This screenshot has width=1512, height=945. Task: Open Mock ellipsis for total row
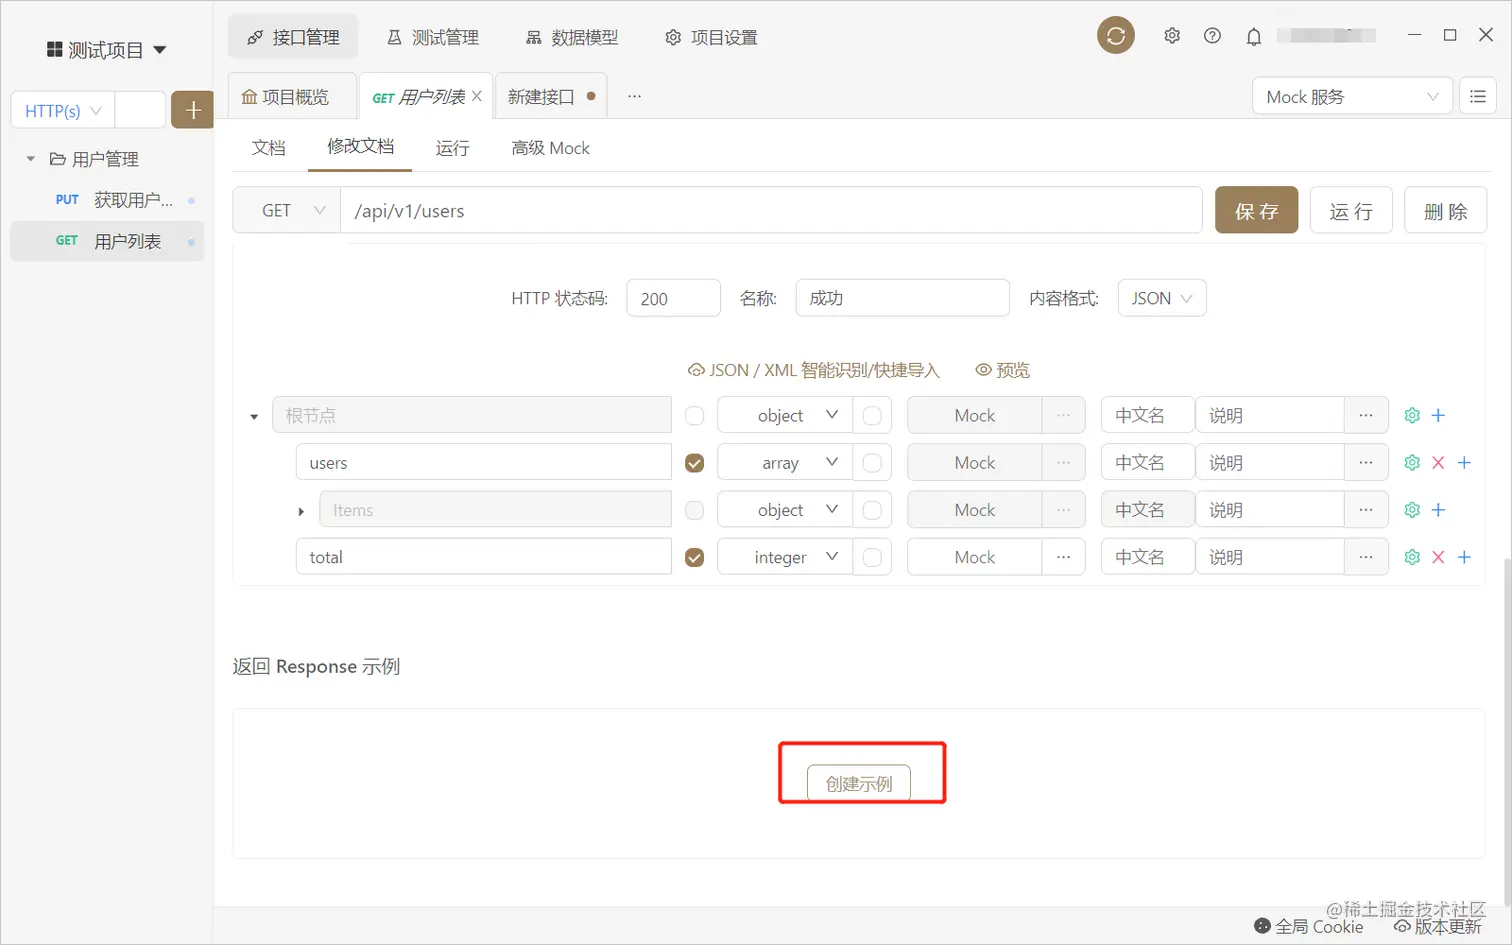point(1063,557)
